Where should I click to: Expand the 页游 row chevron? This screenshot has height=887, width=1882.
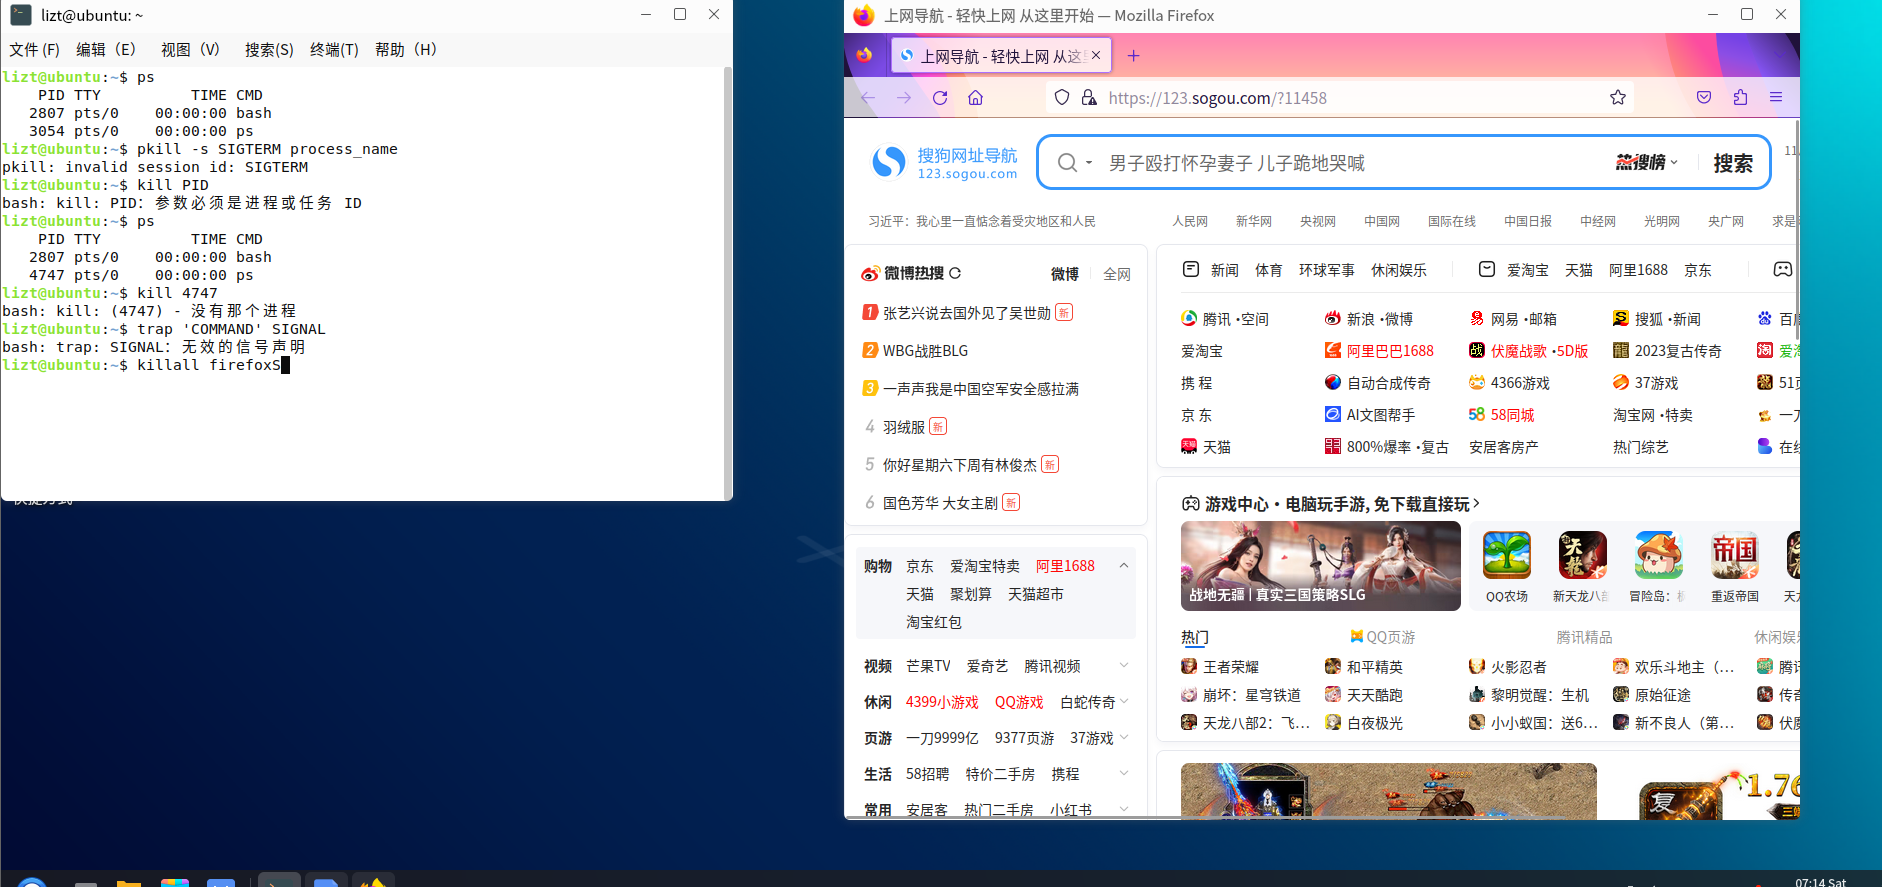tap(1124, 738)
